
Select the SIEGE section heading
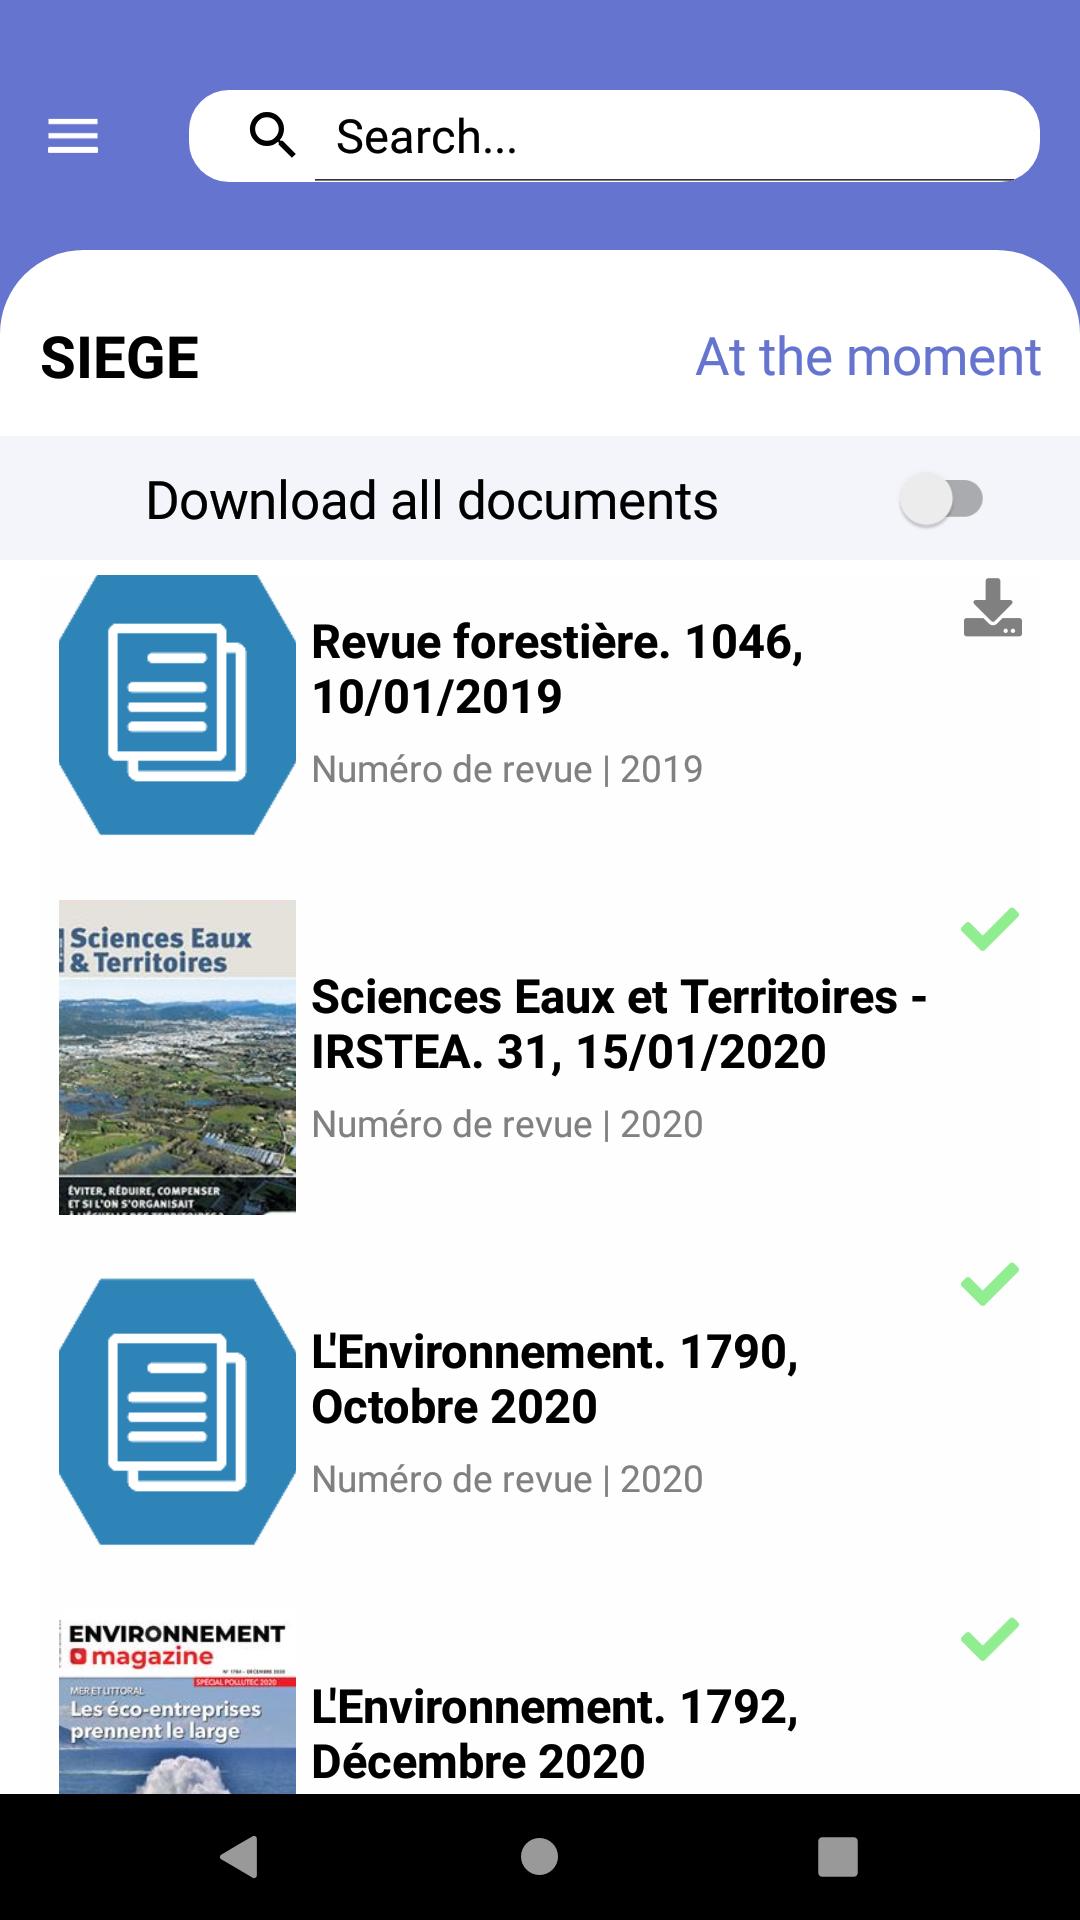[120, 358]
